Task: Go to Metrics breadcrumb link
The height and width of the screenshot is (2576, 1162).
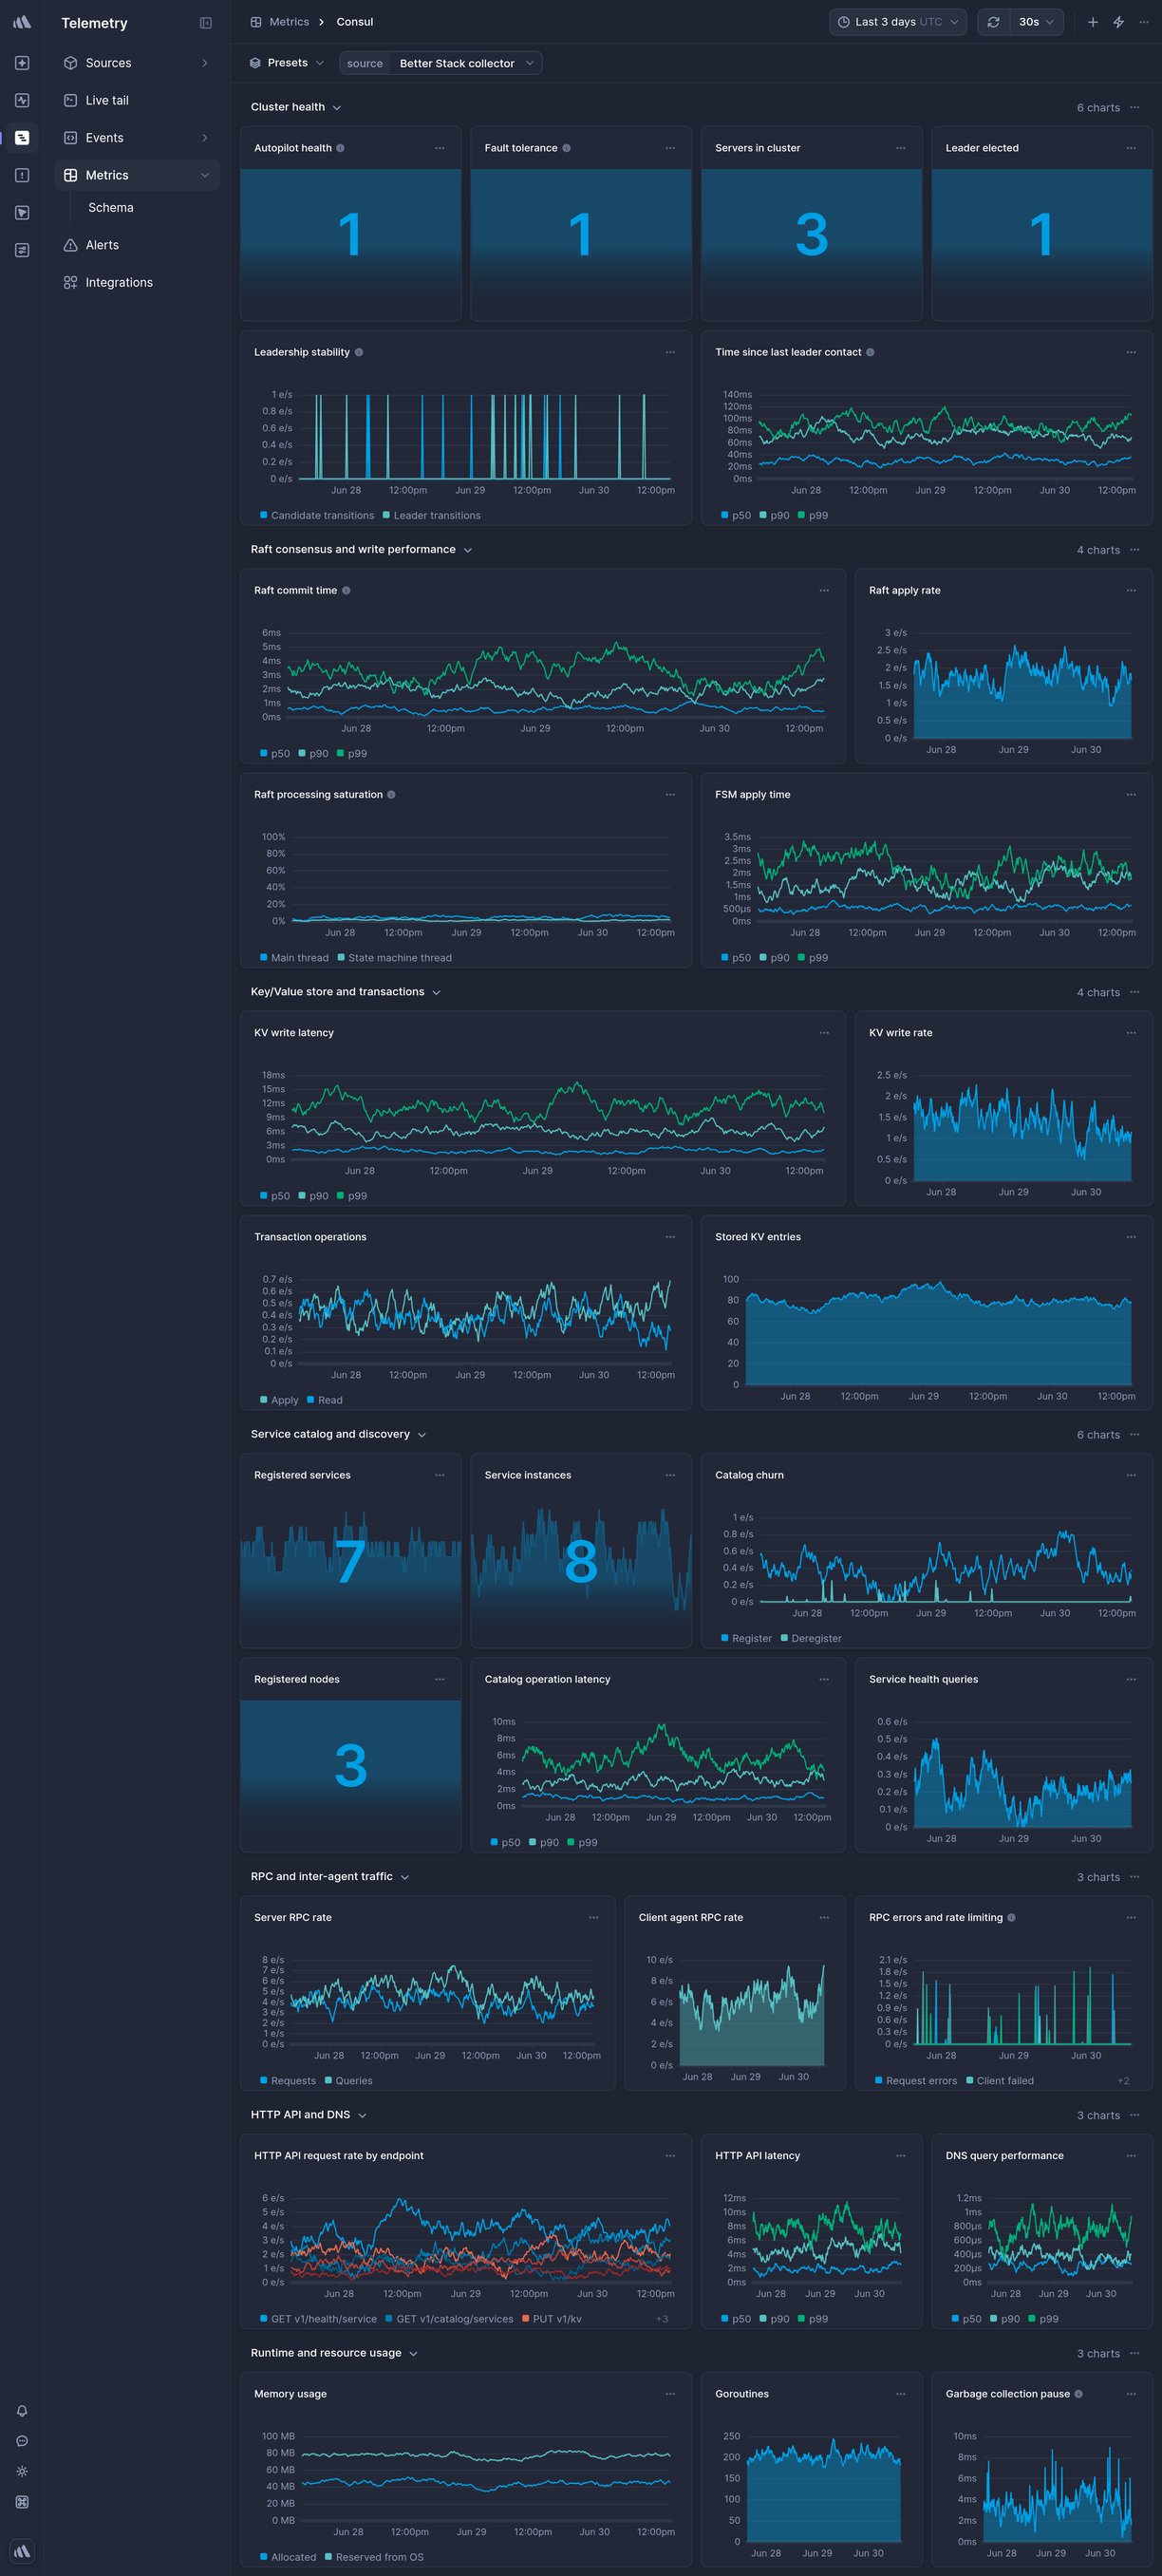Action: [289, 22]
